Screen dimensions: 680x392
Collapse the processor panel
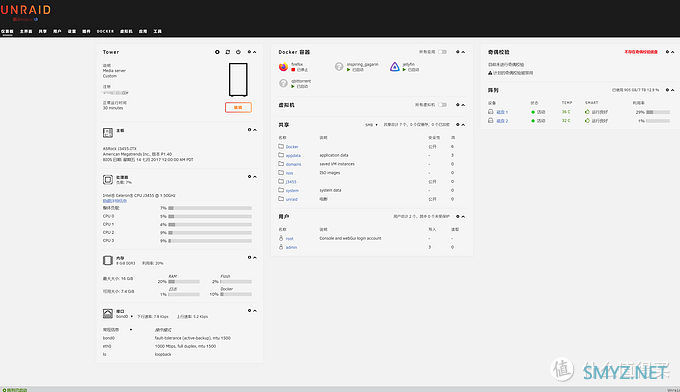(x=255, y=176)
